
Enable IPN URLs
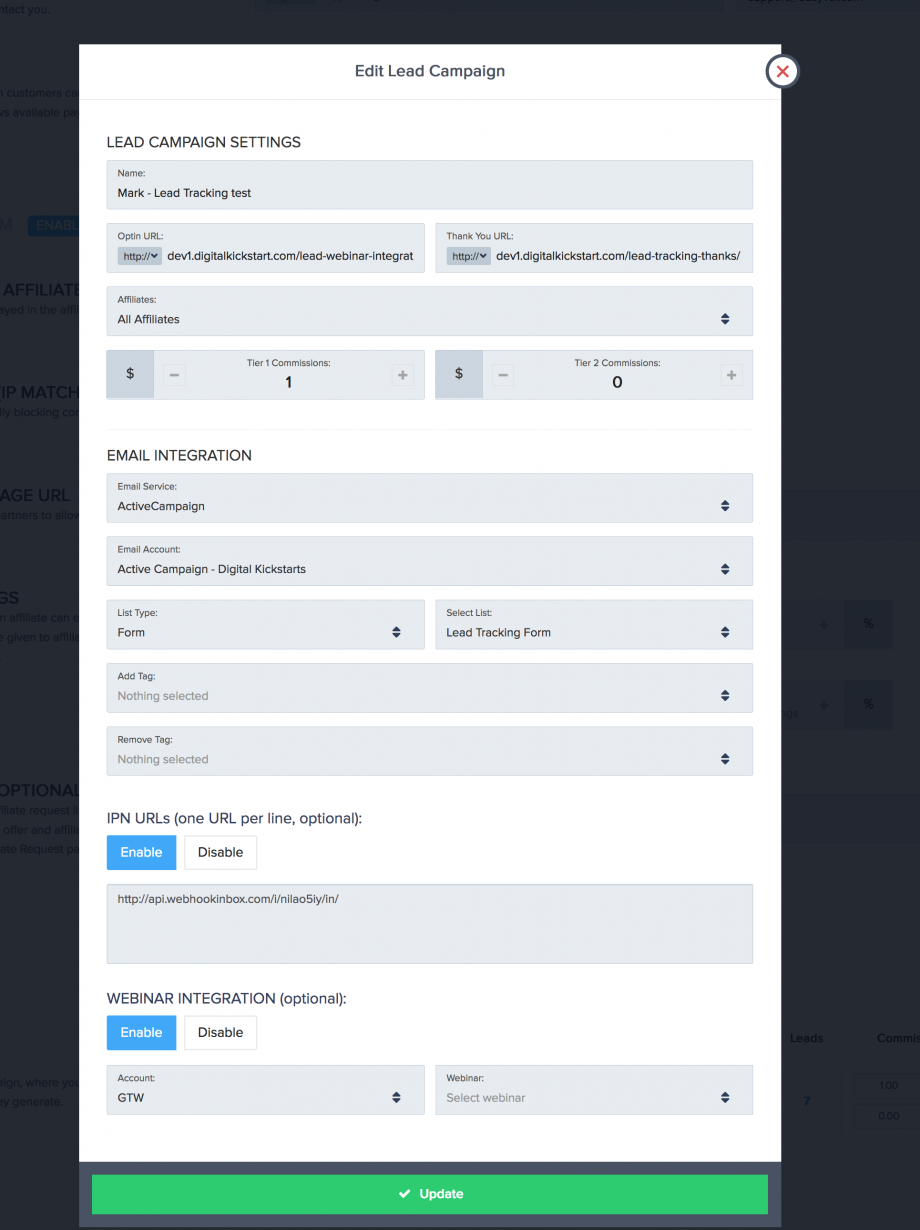(141, 852)
